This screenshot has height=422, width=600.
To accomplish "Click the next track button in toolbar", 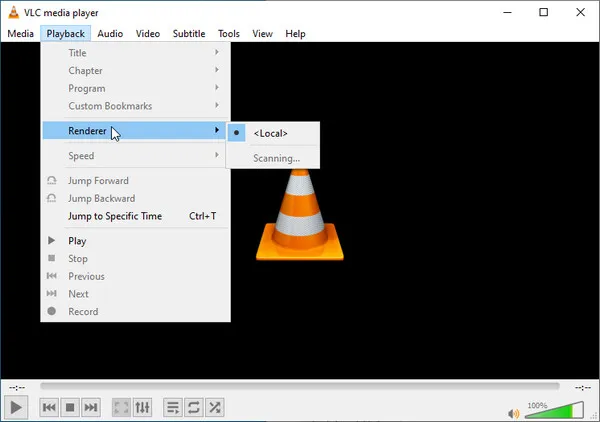I will pos(91,407).
